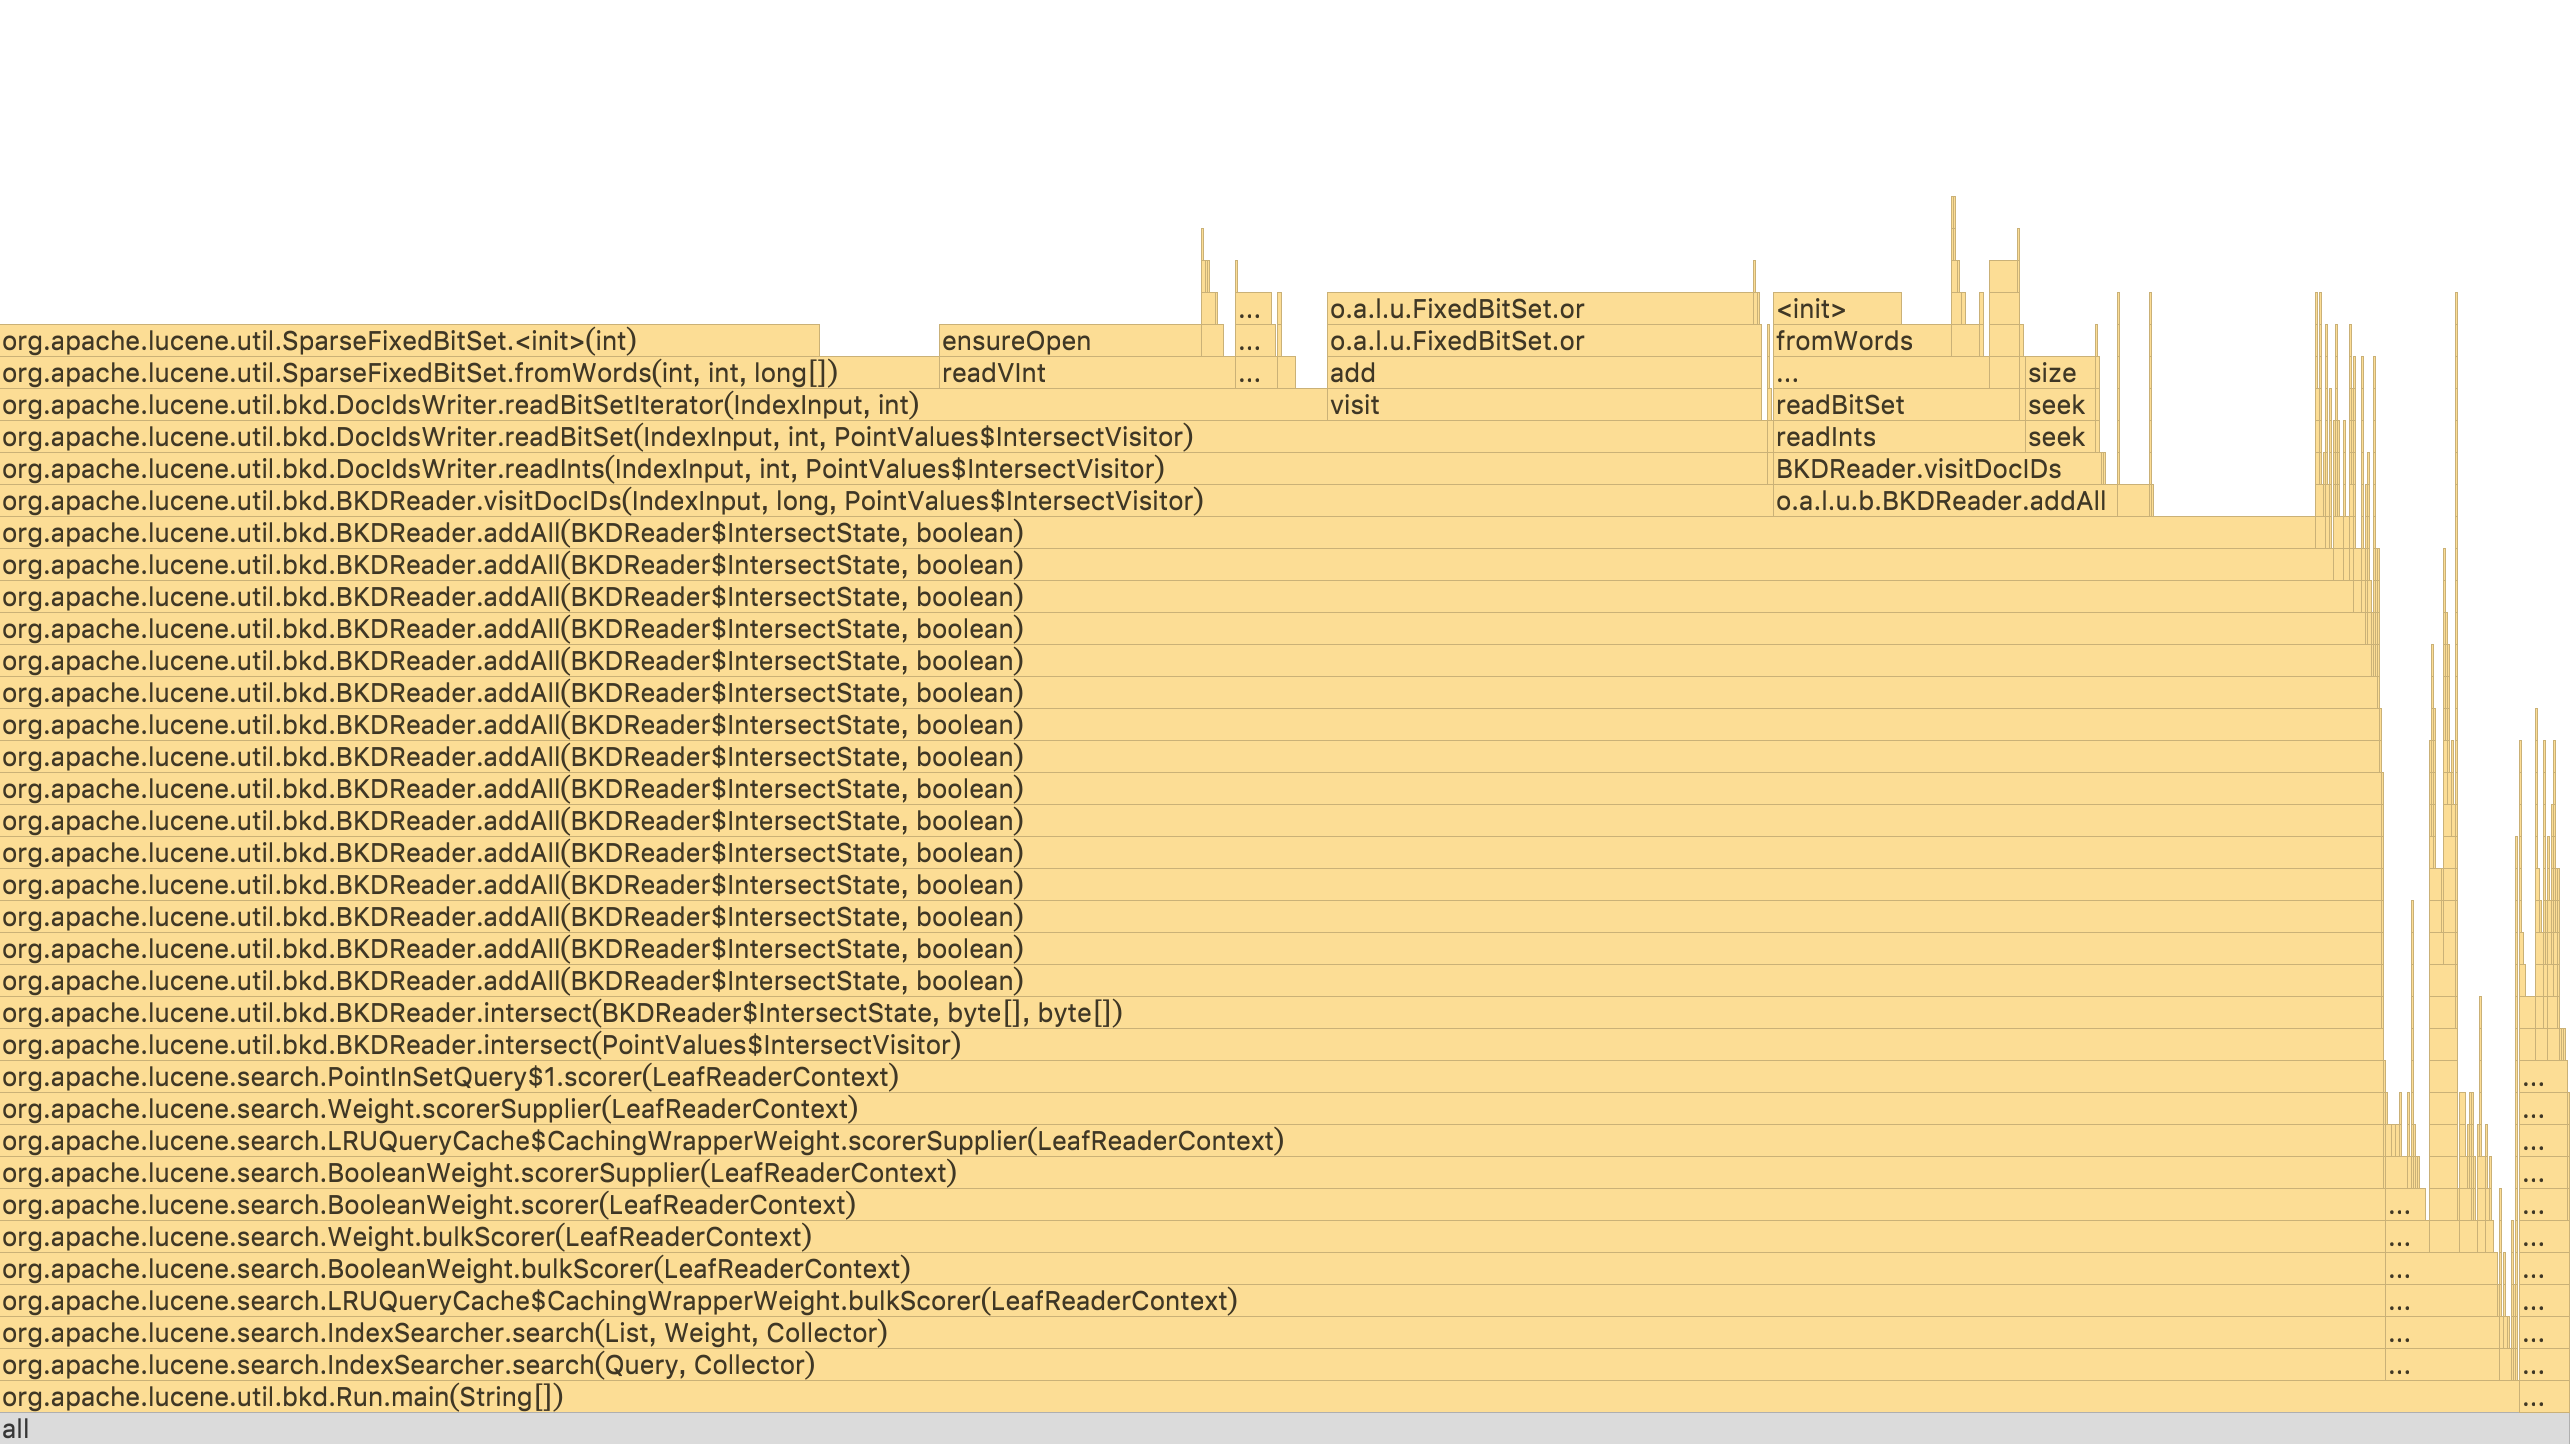This screenshot has width=2570, height=1444.
Task: Click SparseFixedBitSet.<init>(int) frame
Action: [409, 341]
